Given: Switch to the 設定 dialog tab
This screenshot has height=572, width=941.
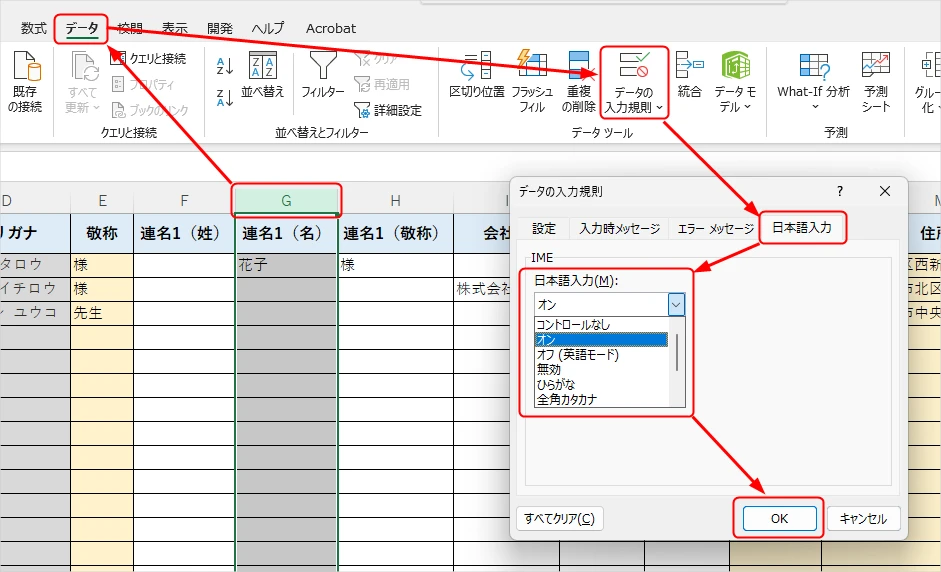Looking at the screenshot, I should pyautogui.click(x=544, y=229).
